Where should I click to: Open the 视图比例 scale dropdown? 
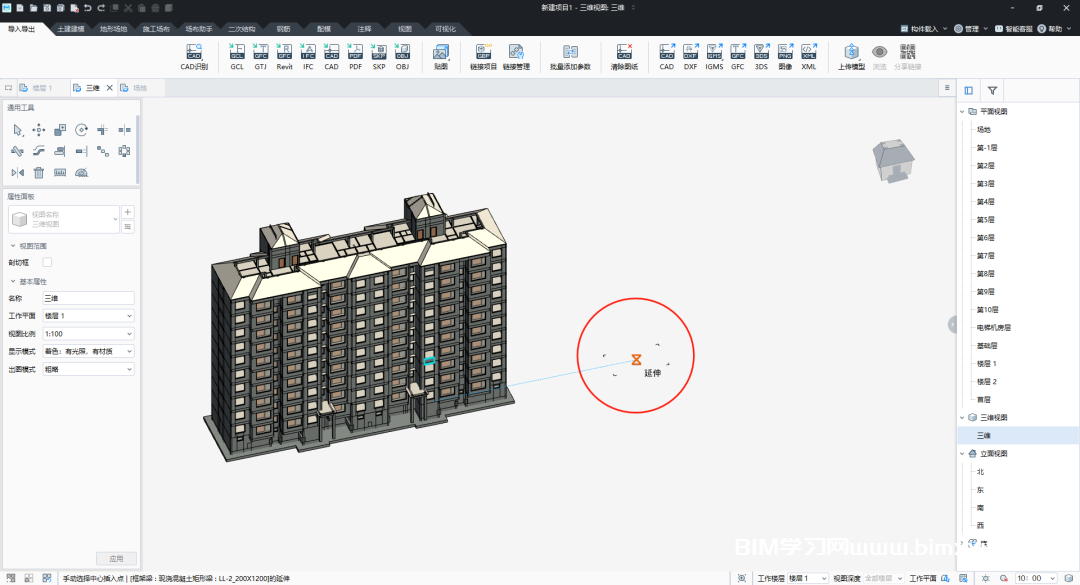[x=88, y=333]
